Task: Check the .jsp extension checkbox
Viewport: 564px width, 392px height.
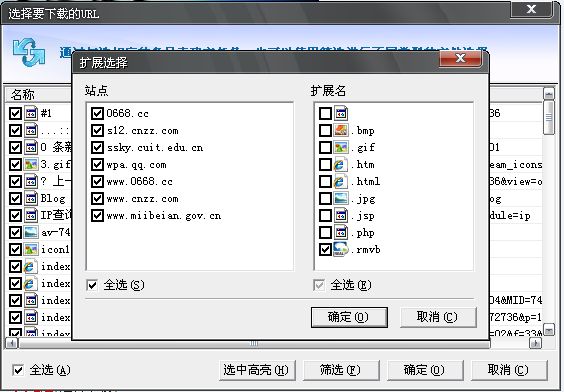Action: tap(326, 215)
